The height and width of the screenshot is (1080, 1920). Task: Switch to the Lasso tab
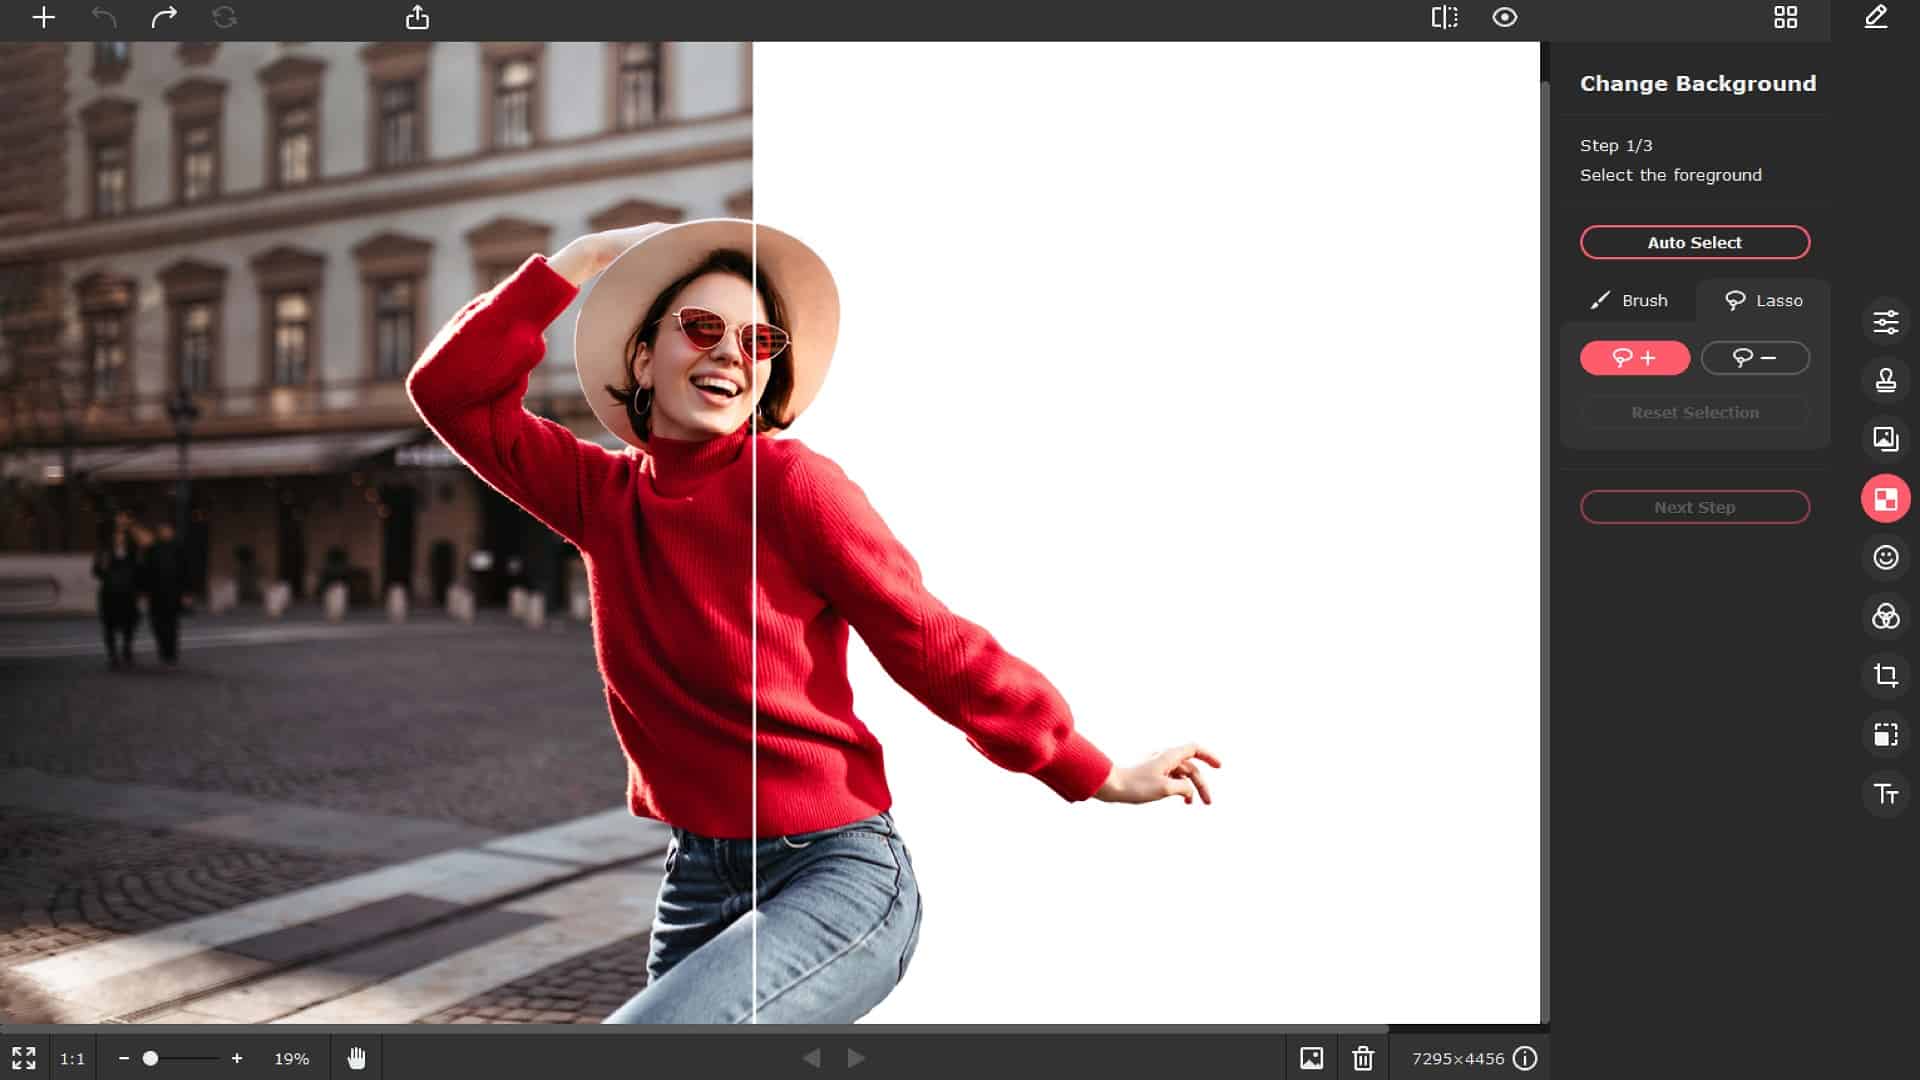1764,300
